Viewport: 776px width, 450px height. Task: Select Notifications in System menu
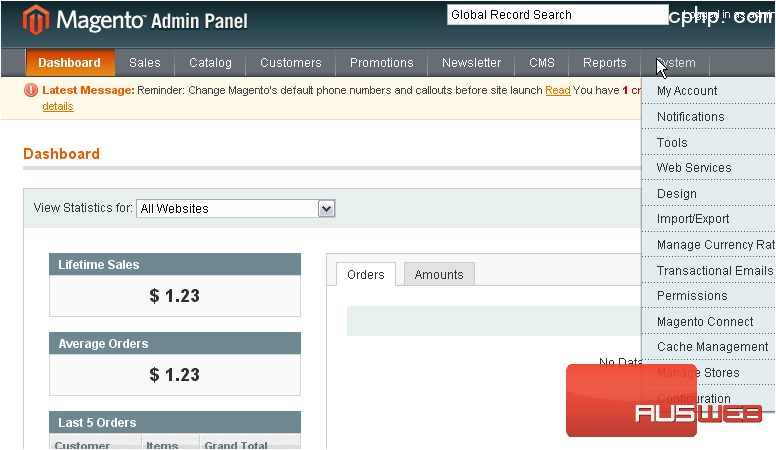(709, 116)
